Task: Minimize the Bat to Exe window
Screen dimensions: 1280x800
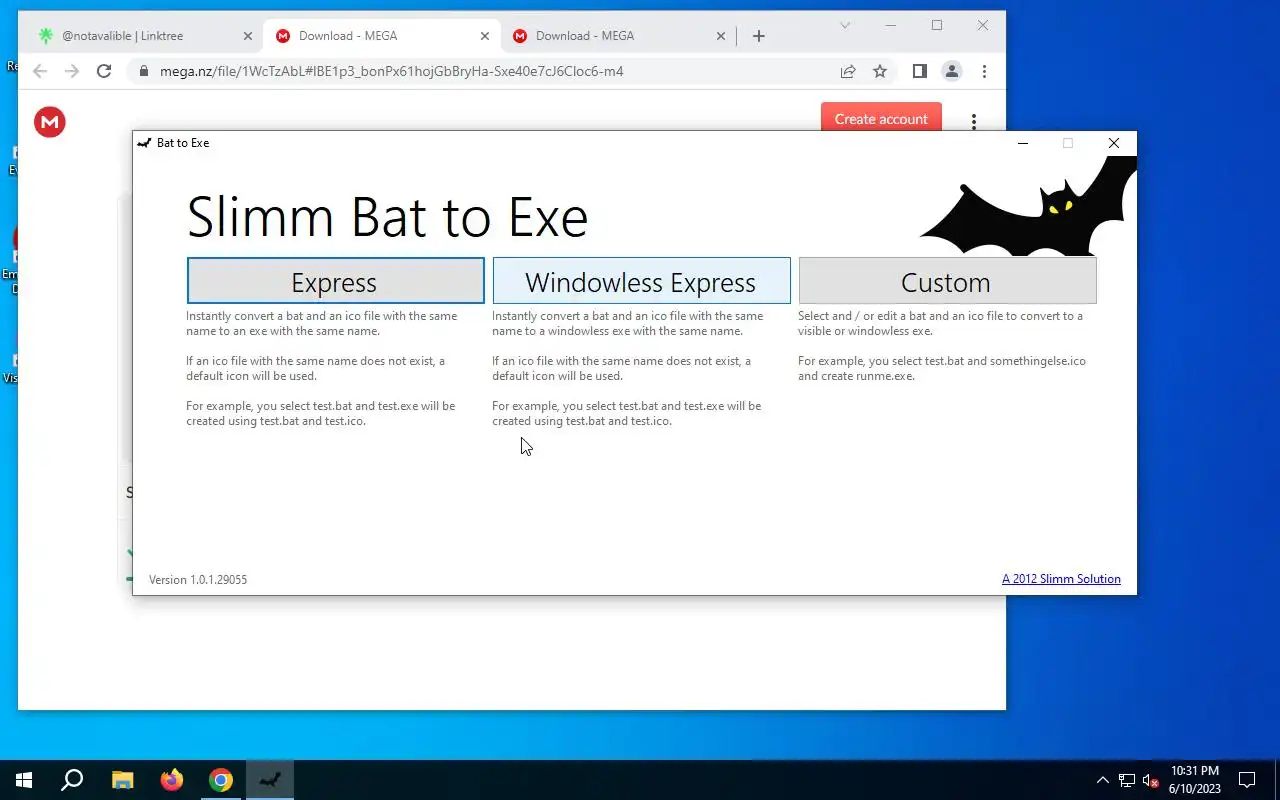Action: pyautogui.click(x=1023, y=143)
